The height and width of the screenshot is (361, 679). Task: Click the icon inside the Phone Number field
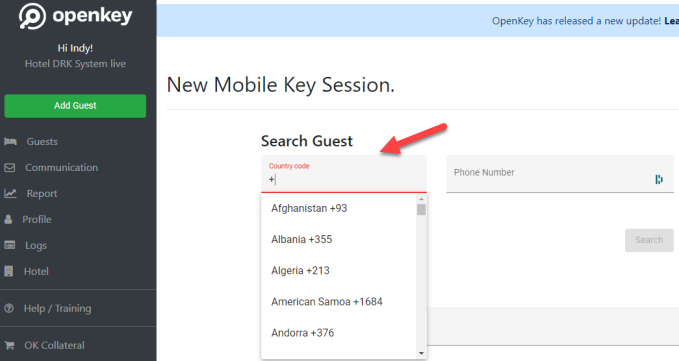click(659, 179)
